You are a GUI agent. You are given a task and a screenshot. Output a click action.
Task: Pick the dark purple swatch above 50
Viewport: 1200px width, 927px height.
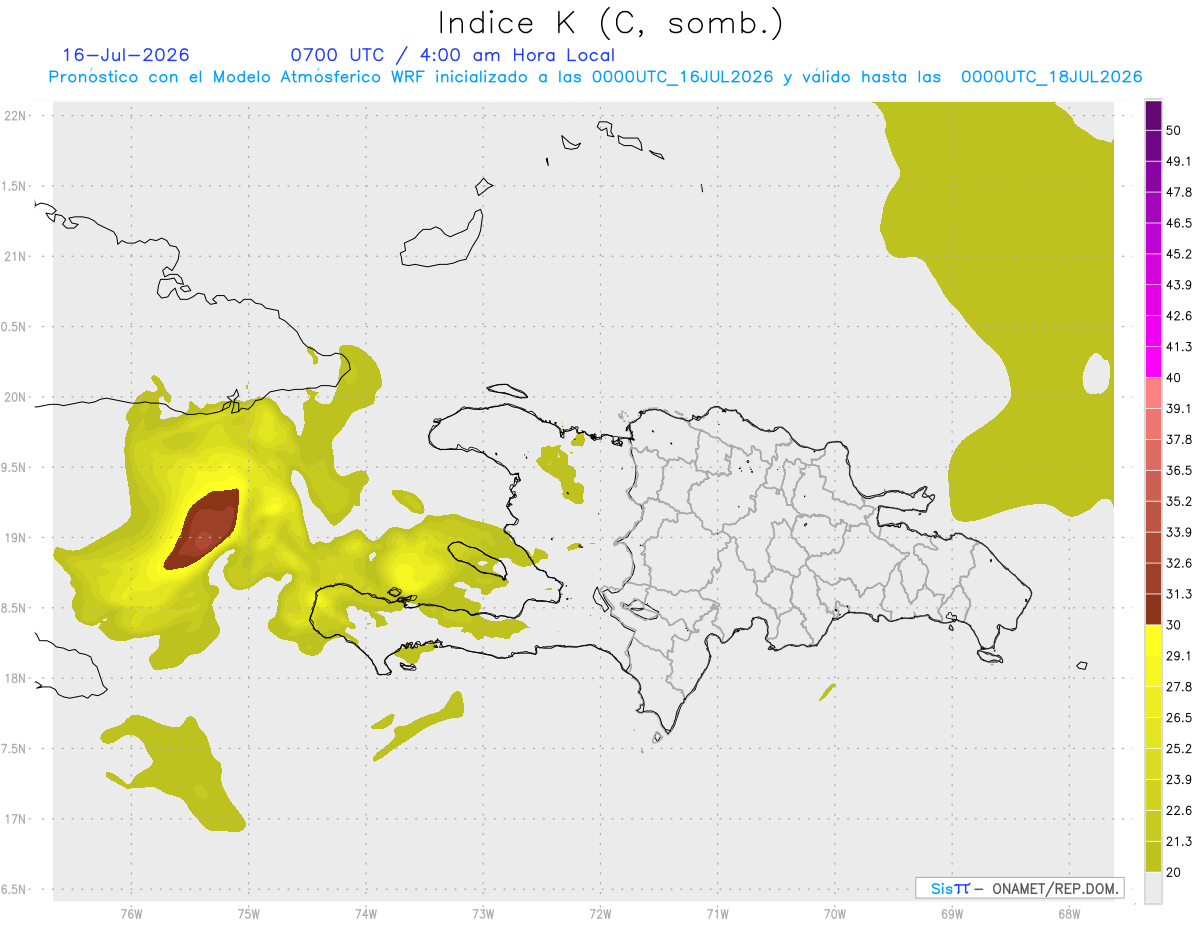pyautogui.click(x=1153, y=115)
